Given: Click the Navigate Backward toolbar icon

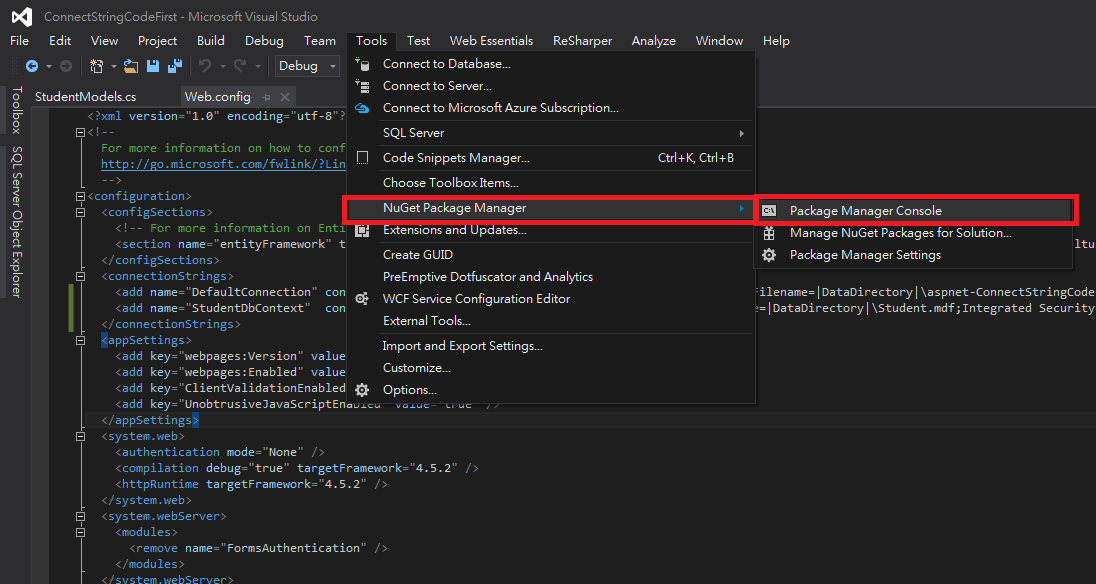Looking at the screenshot, I should tap(32, 66).
